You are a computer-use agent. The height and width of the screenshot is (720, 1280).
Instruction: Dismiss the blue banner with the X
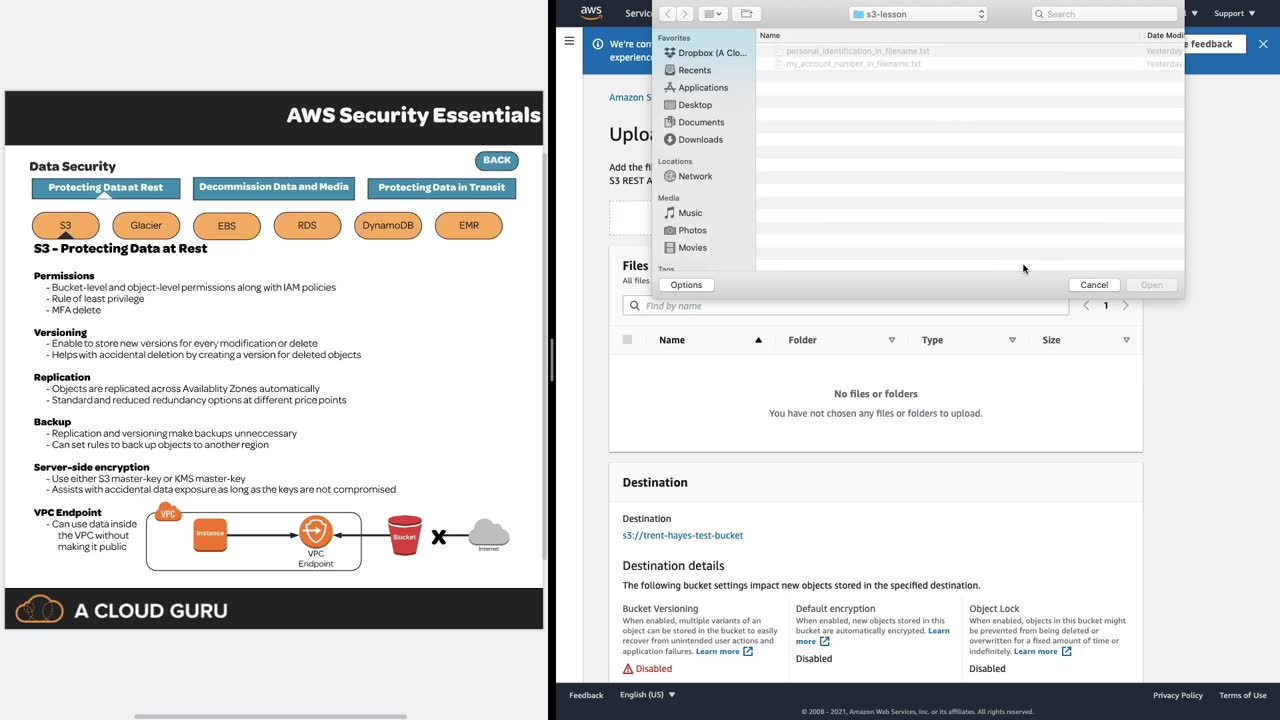[x=1263, y=44]
